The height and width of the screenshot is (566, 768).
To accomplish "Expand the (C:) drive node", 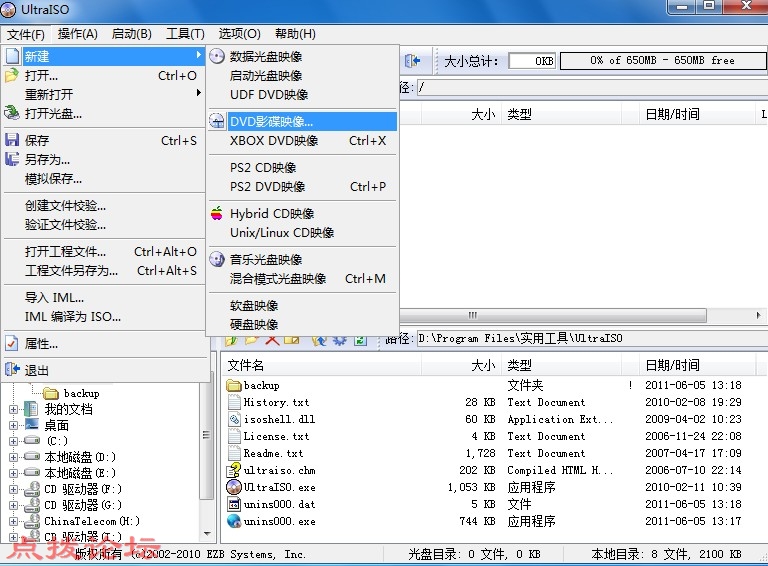I will pyautogui.click(x=13, y=441).
